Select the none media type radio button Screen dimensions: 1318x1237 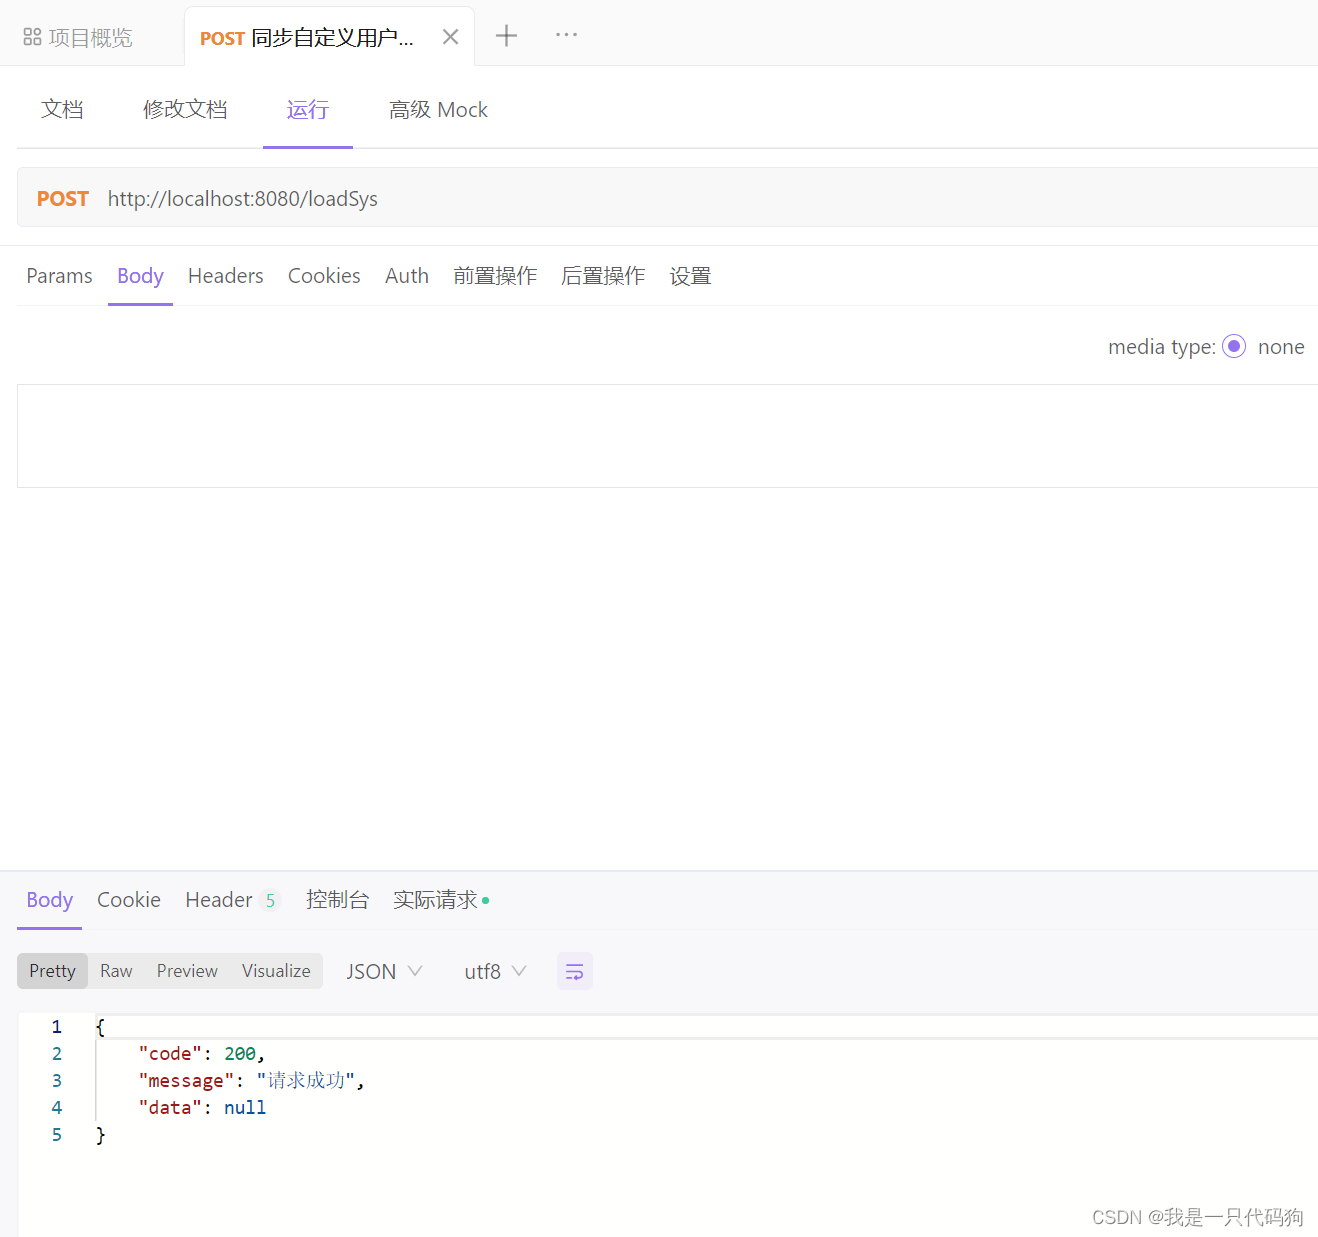[x=1233, y=346]
